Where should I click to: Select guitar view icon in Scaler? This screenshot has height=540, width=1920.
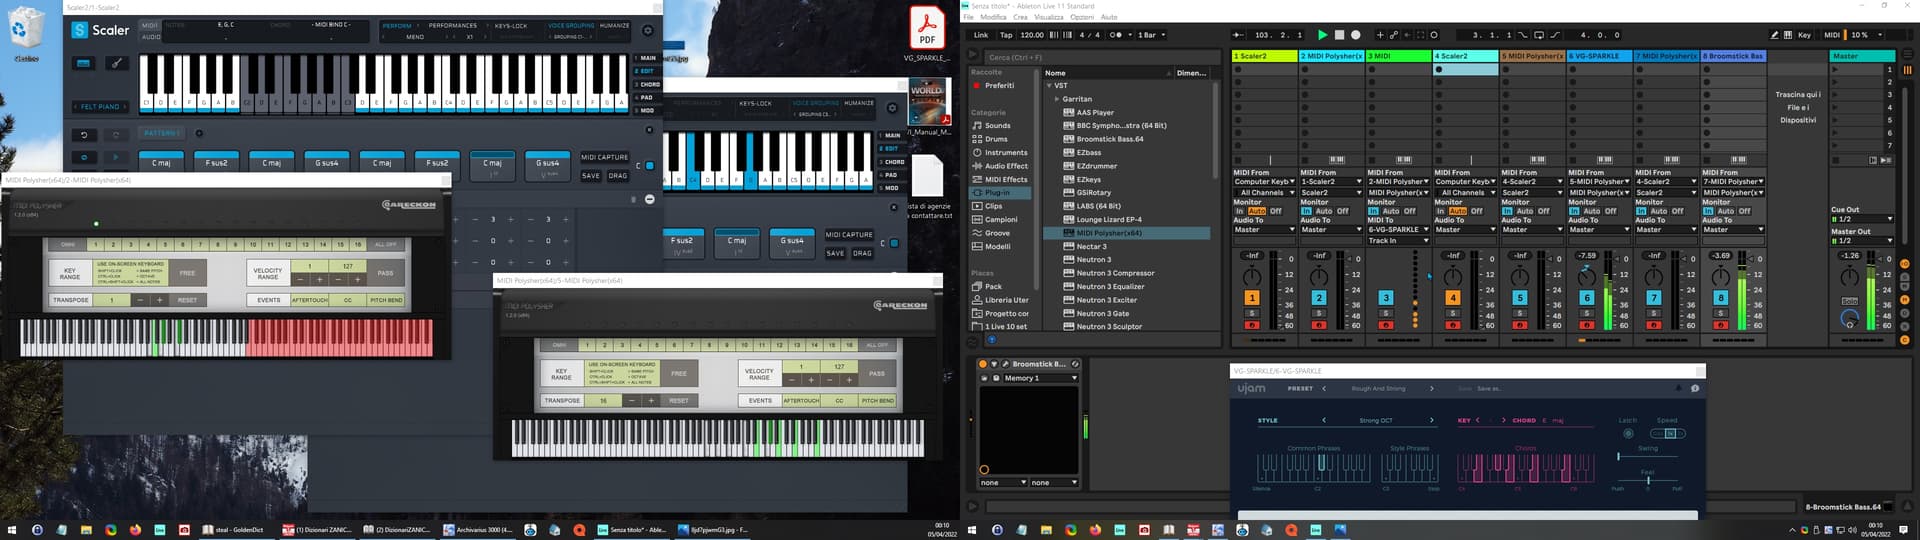[x=116, y=63]
